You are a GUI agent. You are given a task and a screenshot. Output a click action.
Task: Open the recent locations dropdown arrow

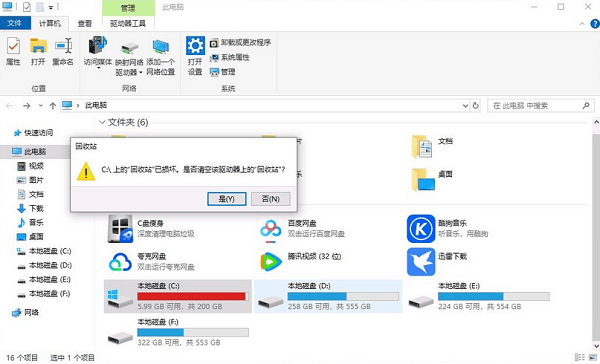pos(41,106)
